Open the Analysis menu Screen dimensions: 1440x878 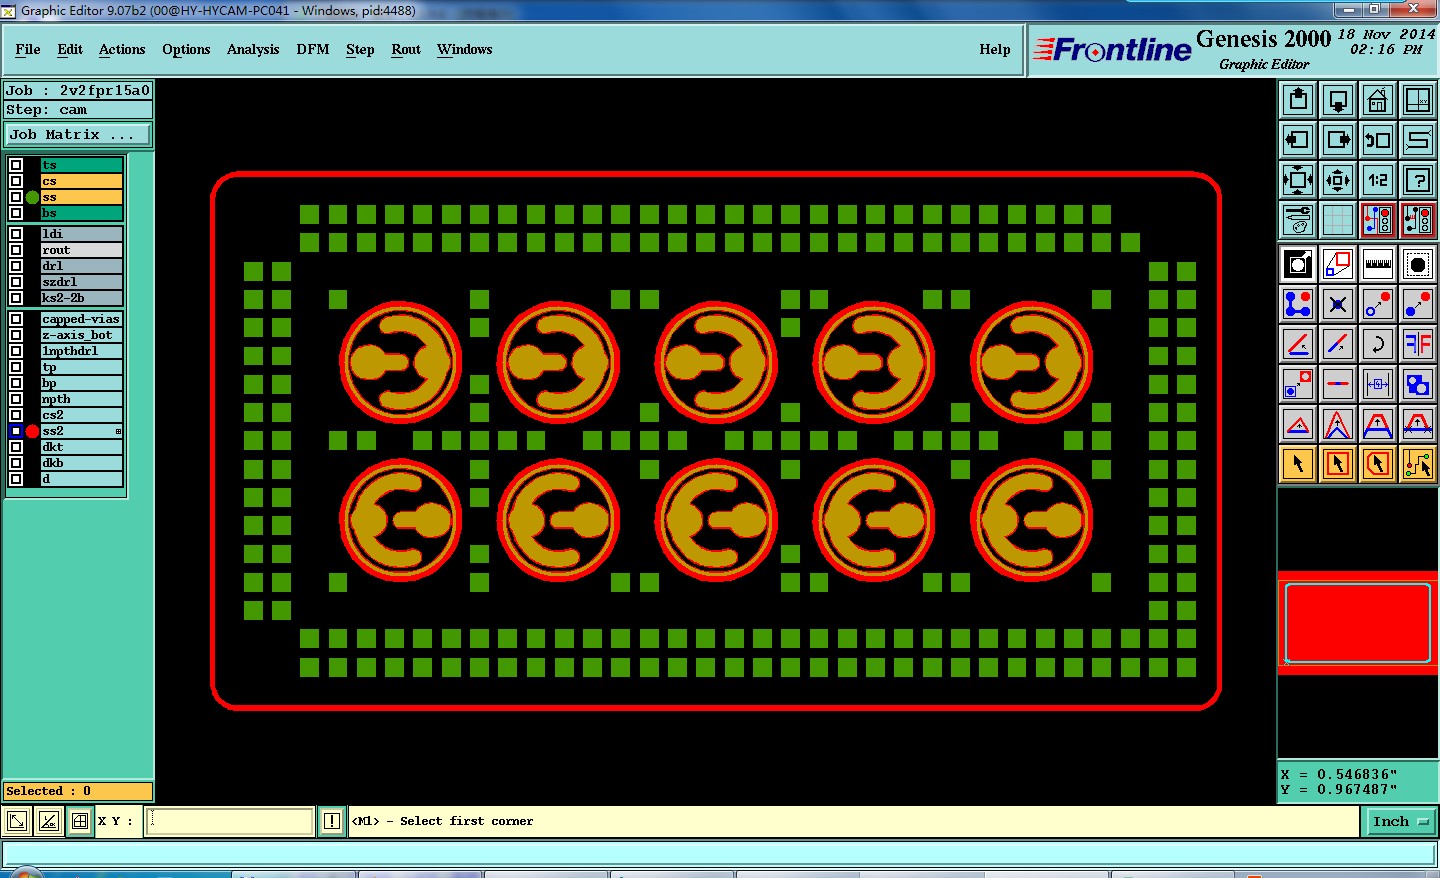253,49
